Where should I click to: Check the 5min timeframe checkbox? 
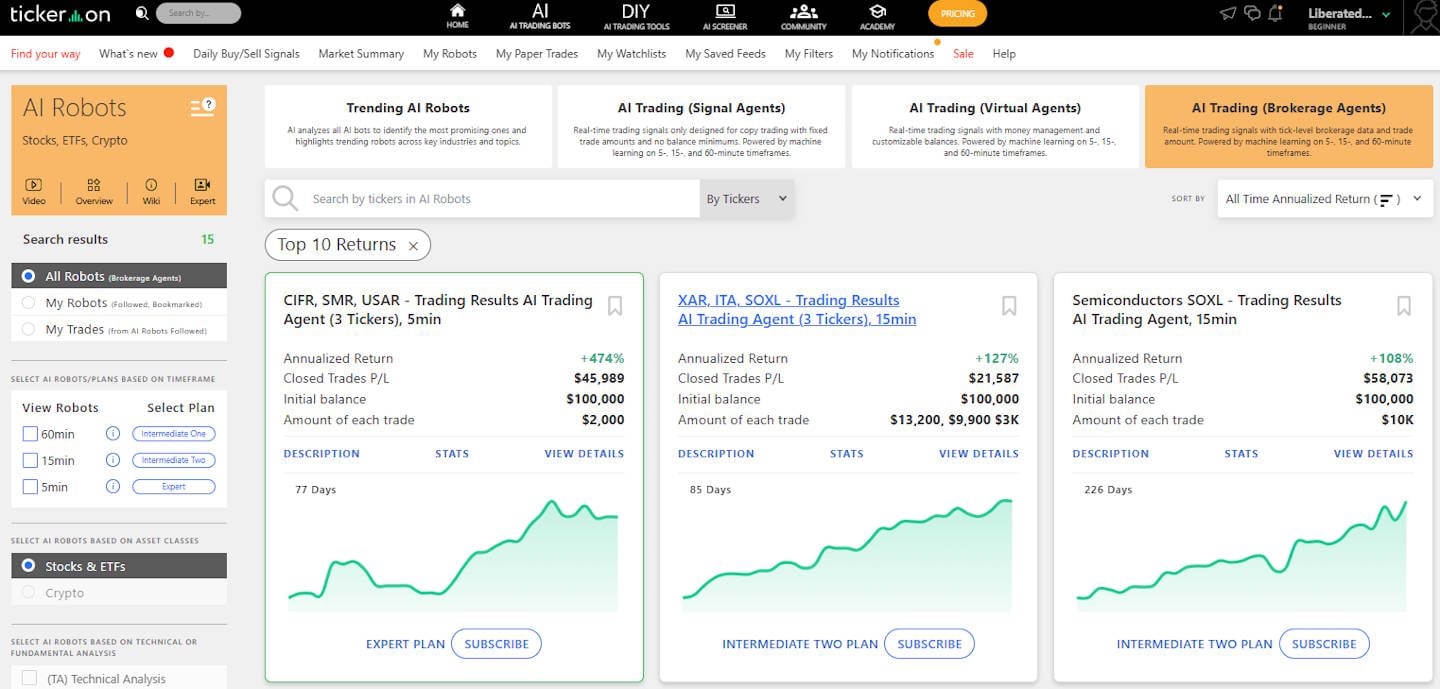(x=30, y=487)
